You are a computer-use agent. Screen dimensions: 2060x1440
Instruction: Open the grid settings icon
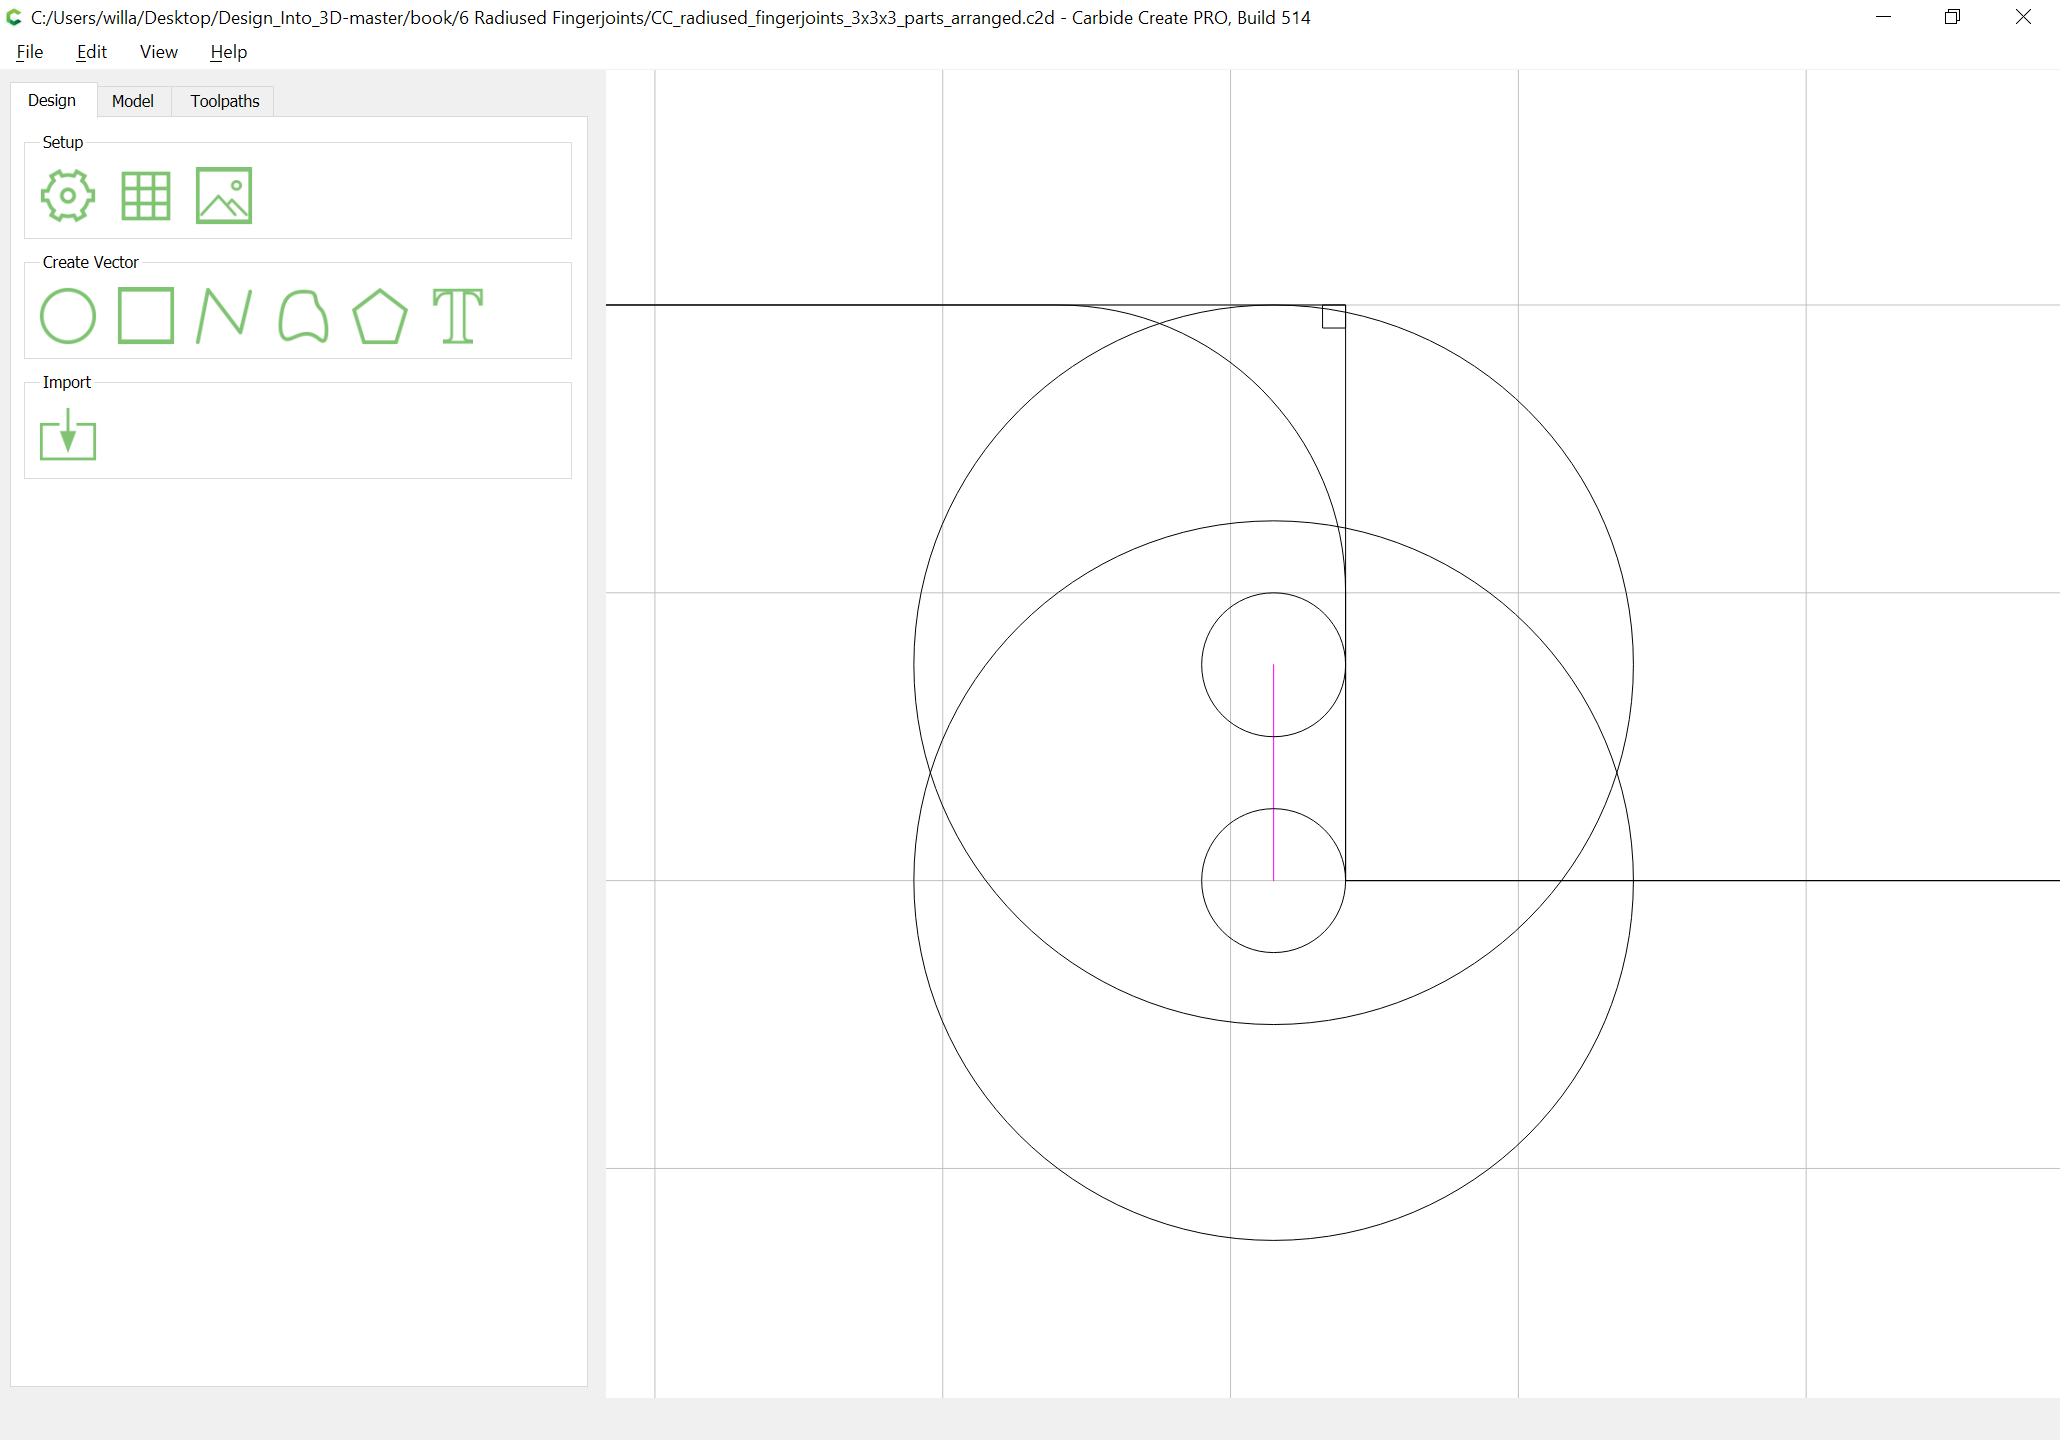pos(146,196)
